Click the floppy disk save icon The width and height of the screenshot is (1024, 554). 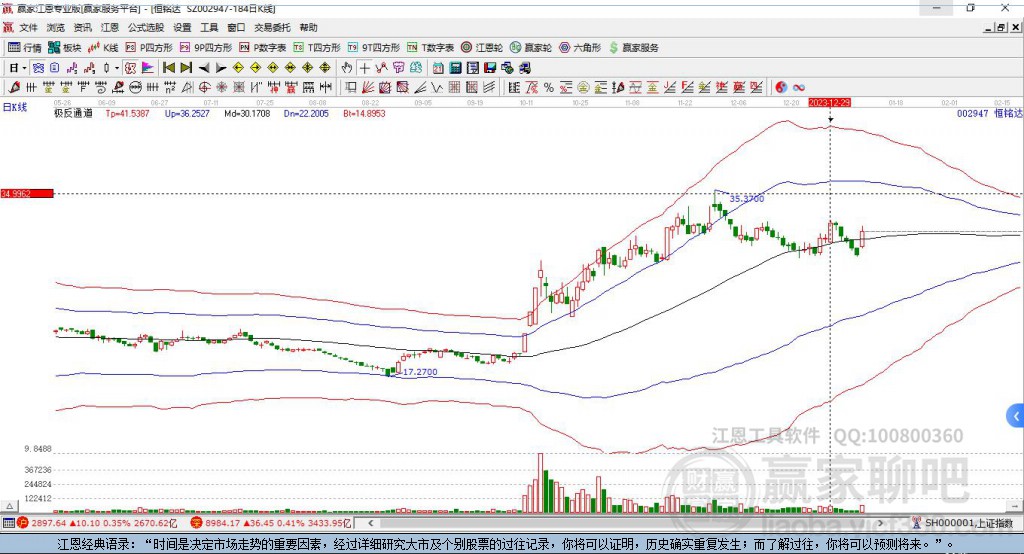[x=490, y=68]
